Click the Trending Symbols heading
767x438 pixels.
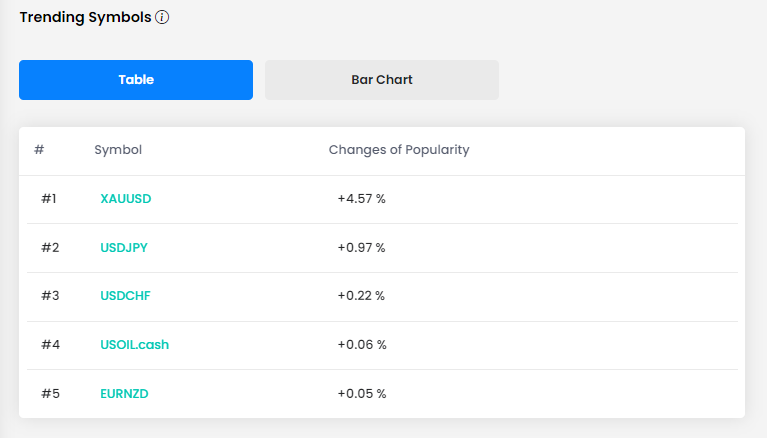[x=86, y=17]
